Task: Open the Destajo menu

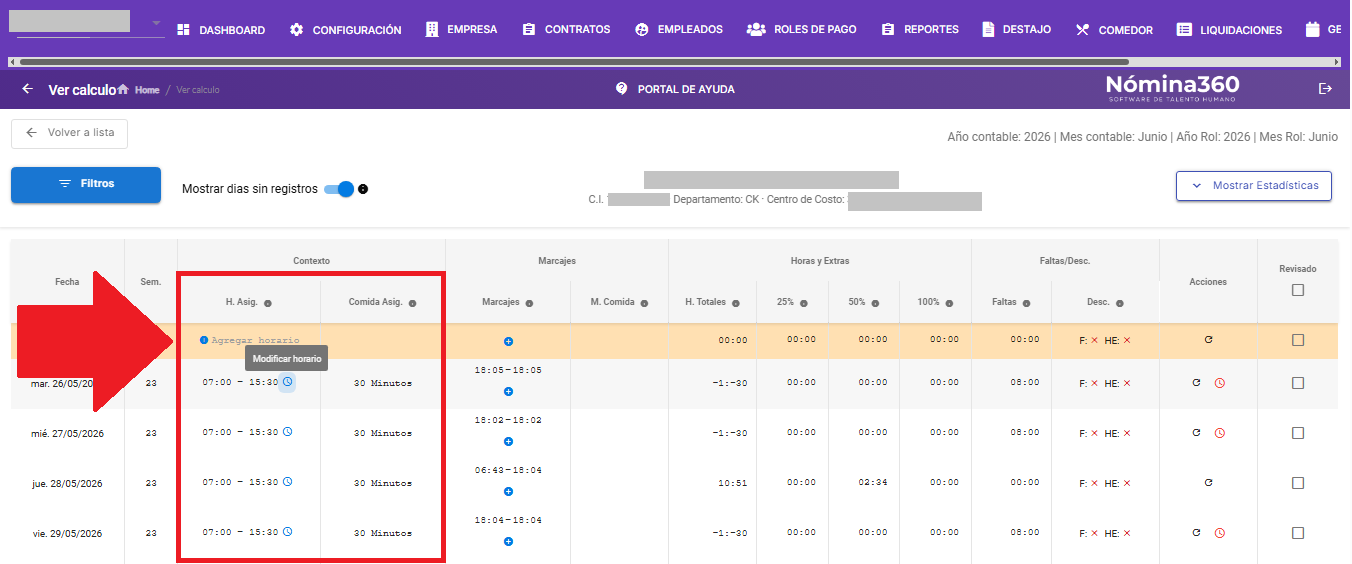Action: tap(1017, 30)
